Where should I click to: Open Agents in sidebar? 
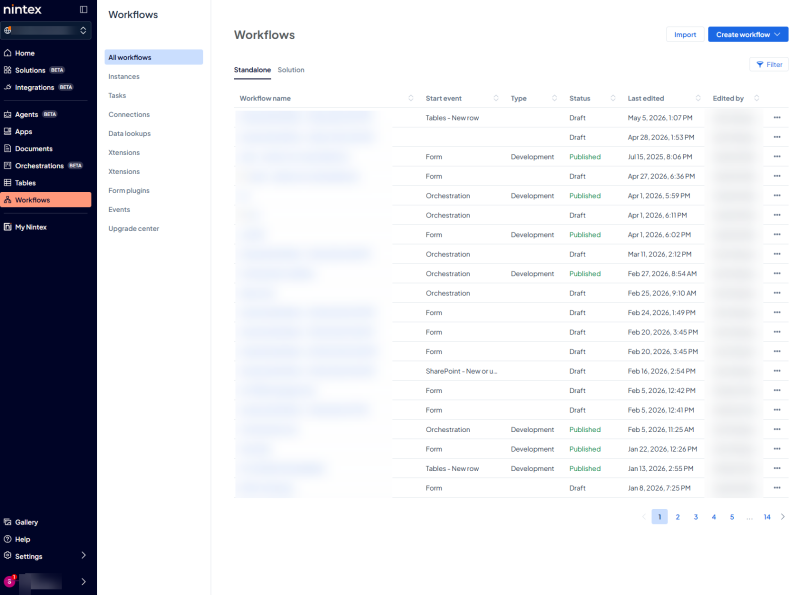[27, 114]
